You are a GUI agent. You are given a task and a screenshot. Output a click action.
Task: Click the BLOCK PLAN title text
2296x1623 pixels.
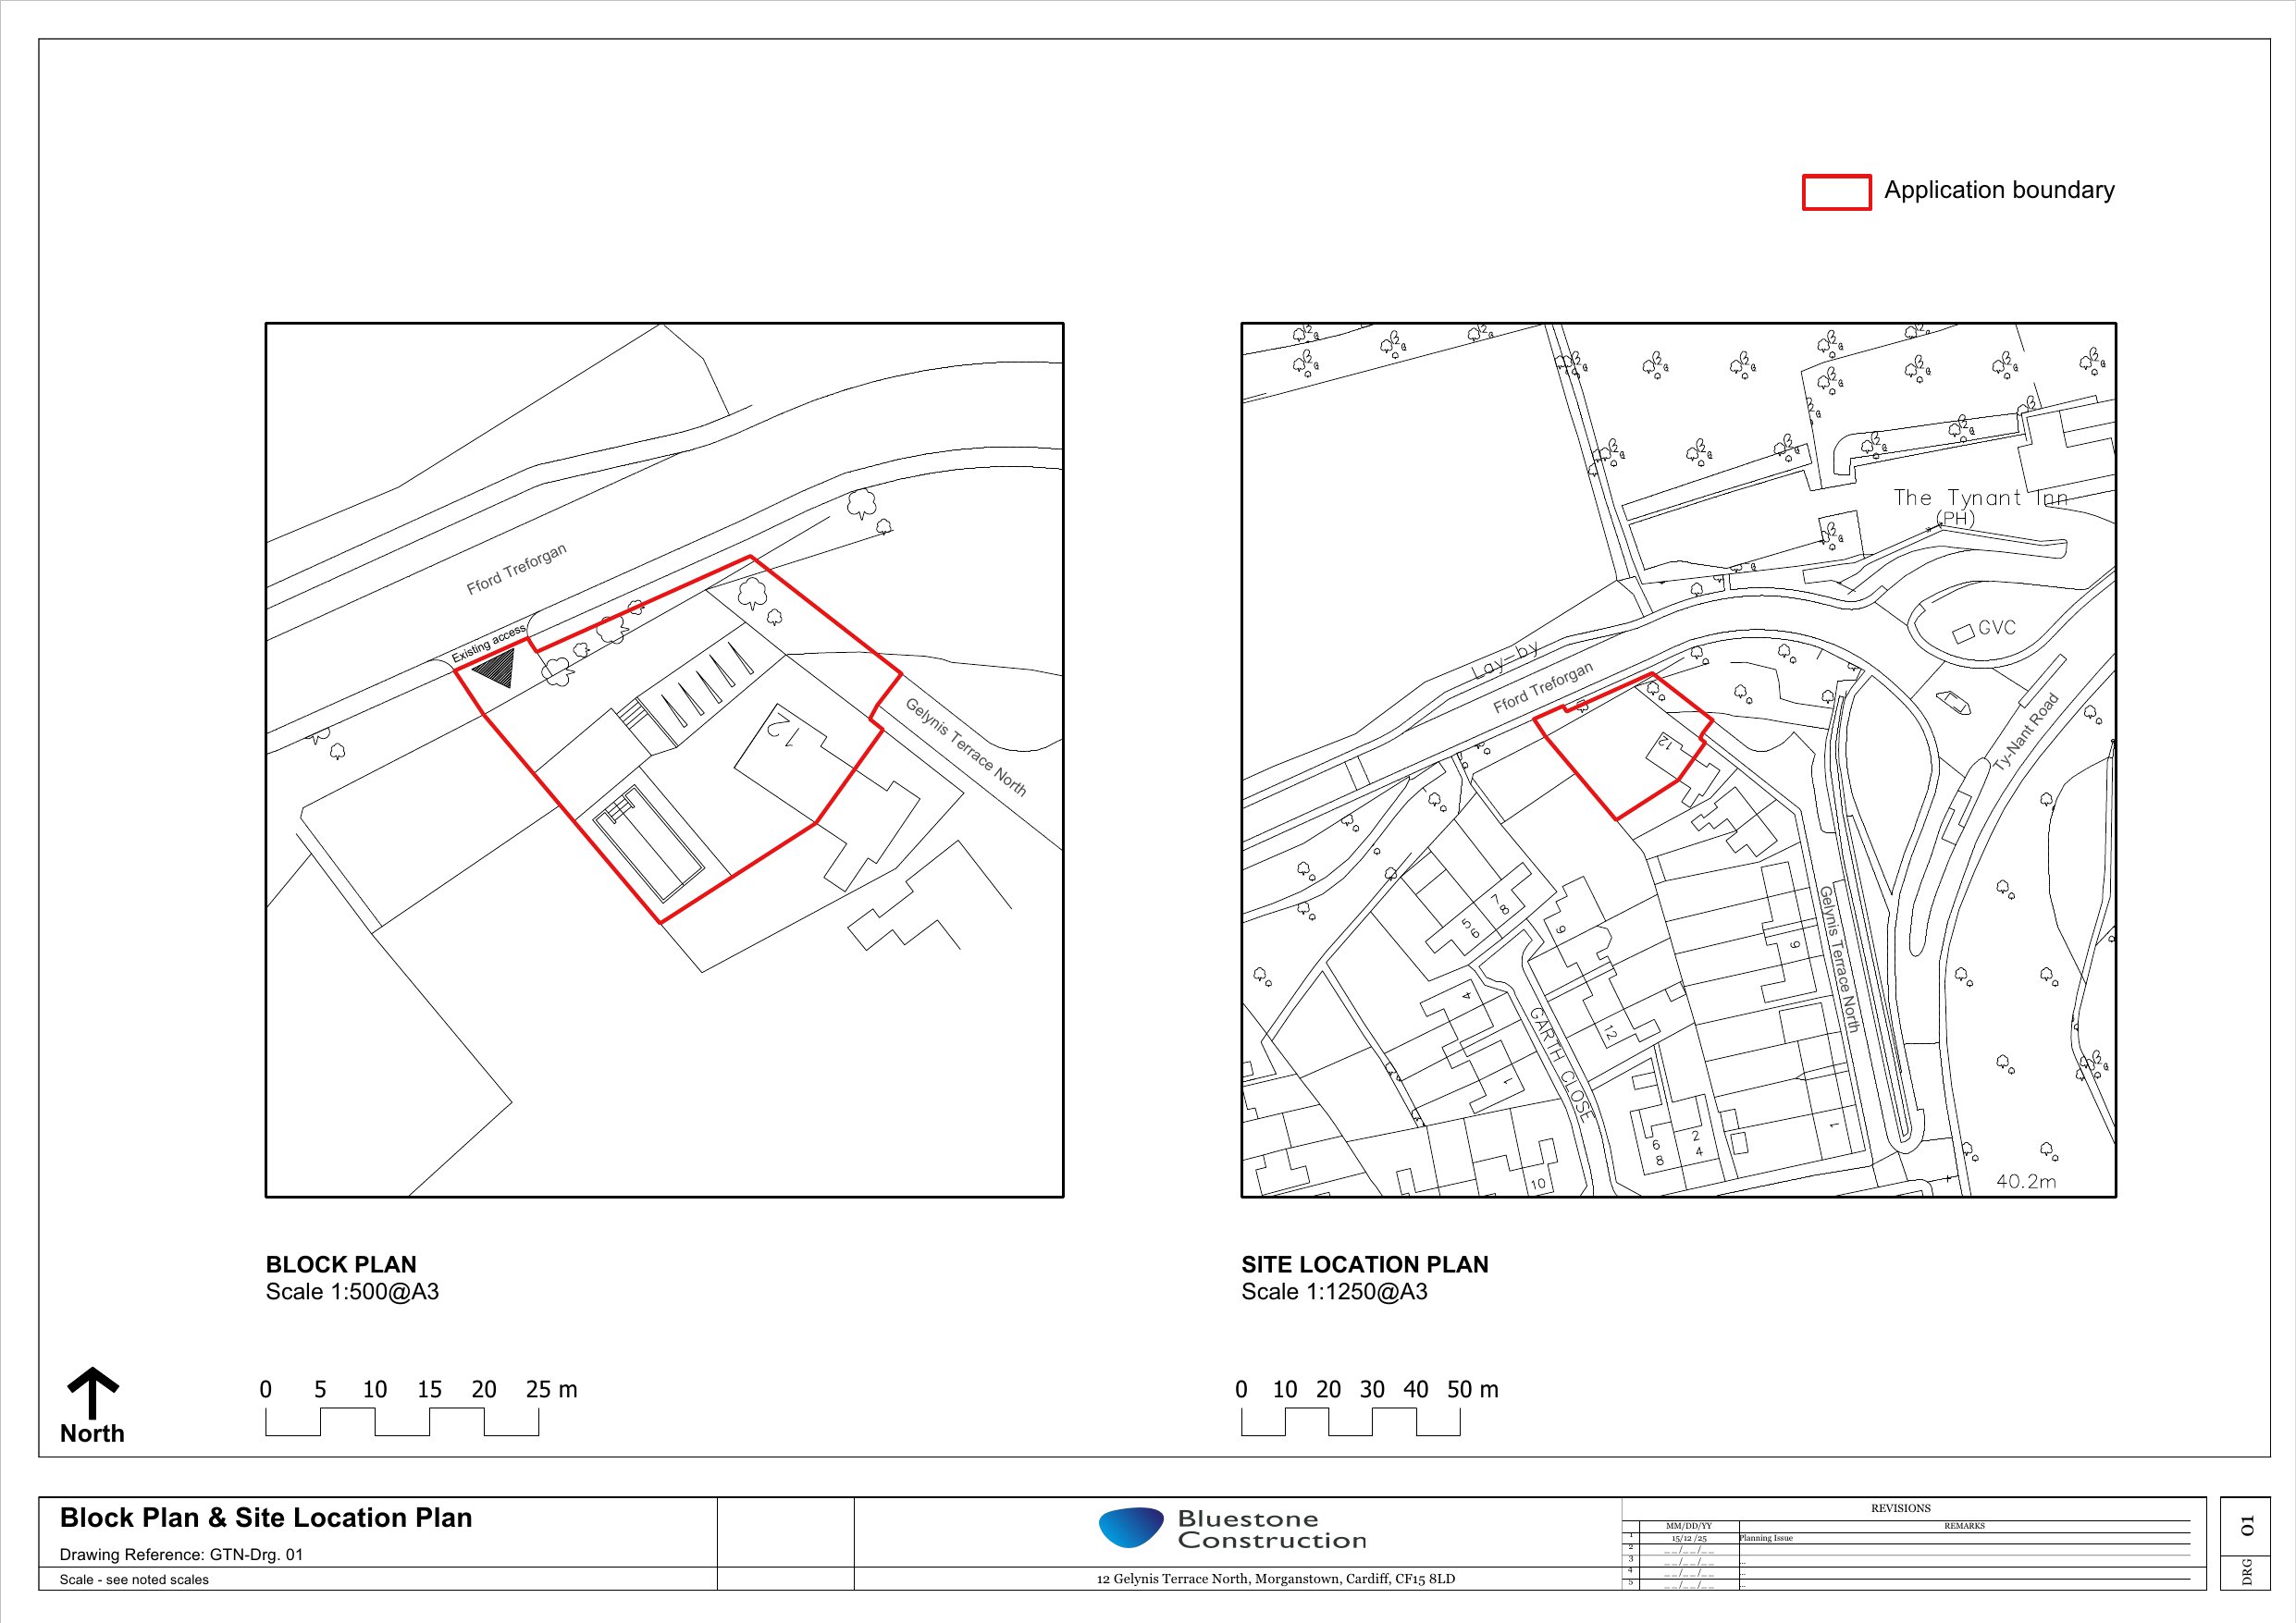point(341,1264)
